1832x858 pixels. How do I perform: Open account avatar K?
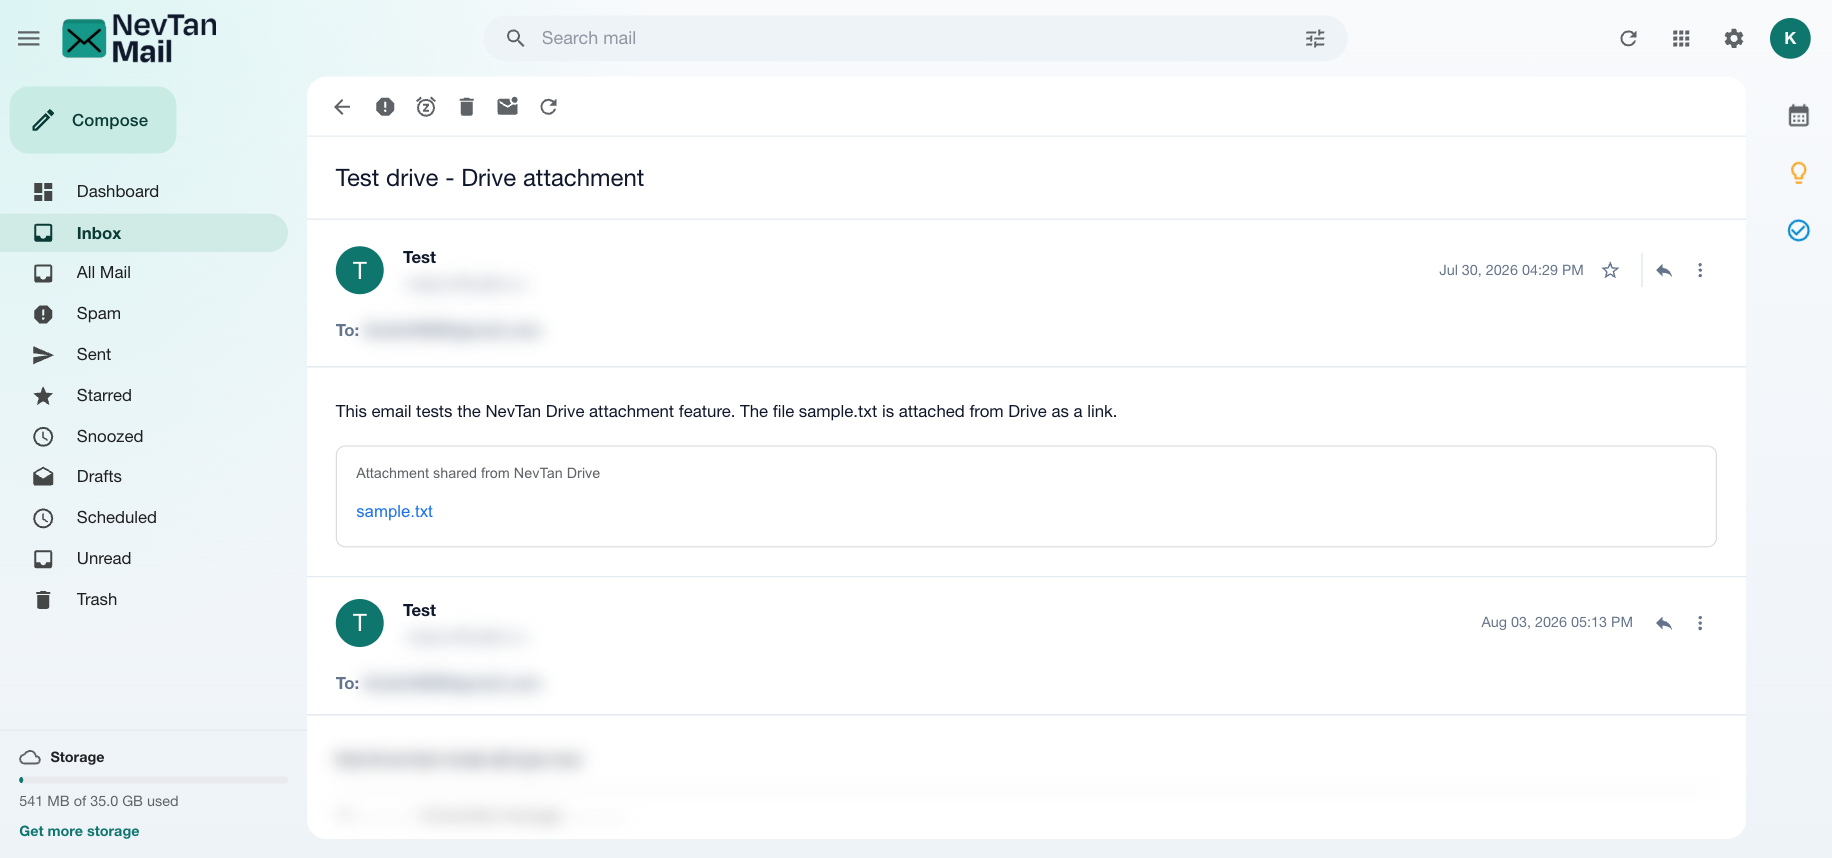click(1790, 38)
